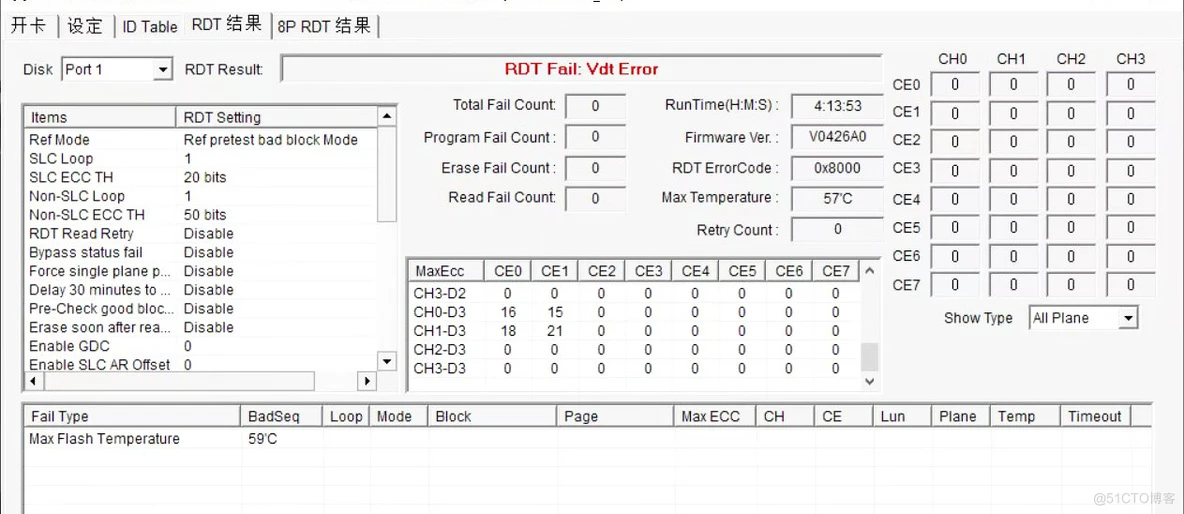Viewport: 1184px width, 514px height.
Task: Select the Enable SLC AR Offset row
Action: coord(201,365)
